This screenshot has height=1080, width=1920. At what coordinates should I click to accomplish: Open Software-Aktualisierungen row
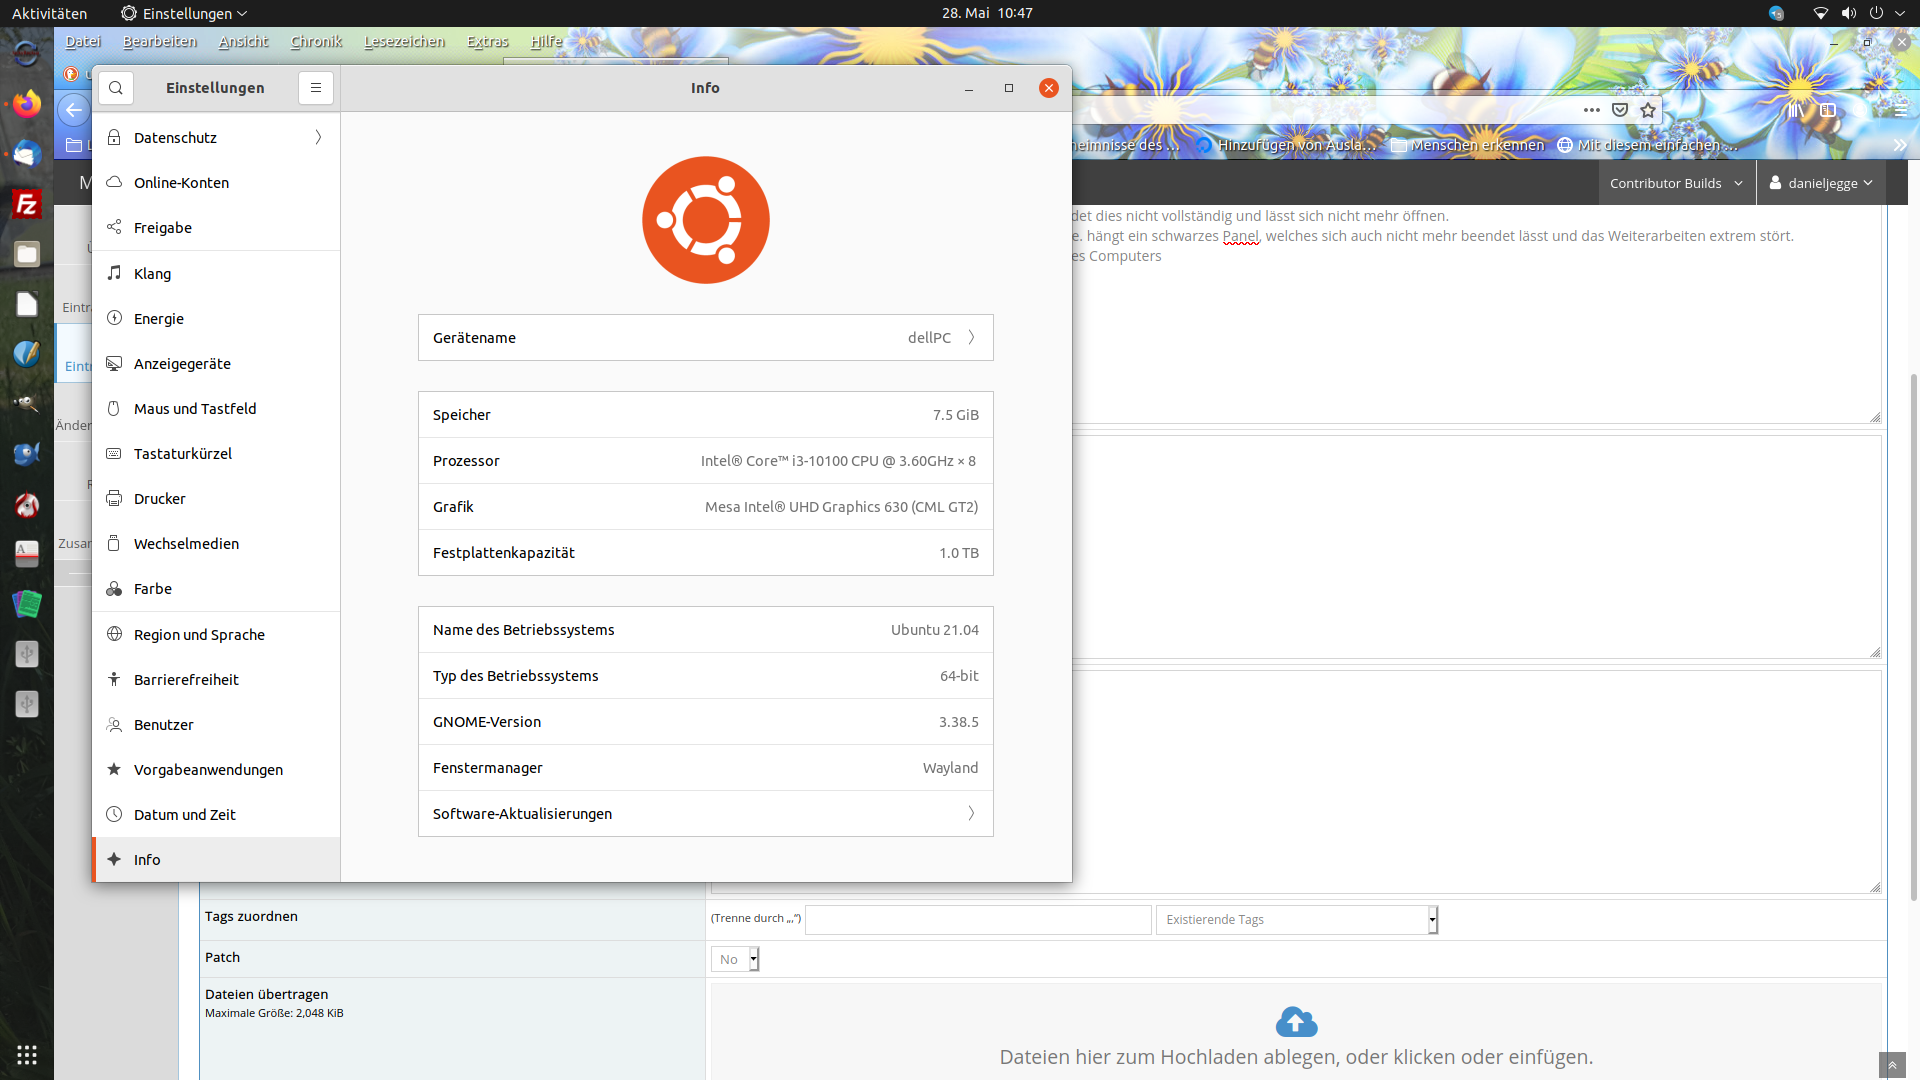705,814
